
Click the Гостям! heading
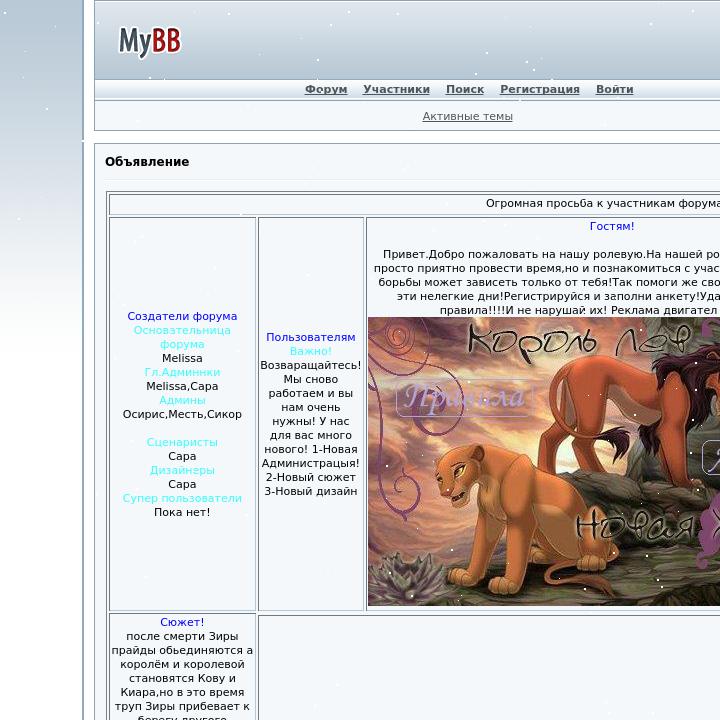(x=612, y=226)
